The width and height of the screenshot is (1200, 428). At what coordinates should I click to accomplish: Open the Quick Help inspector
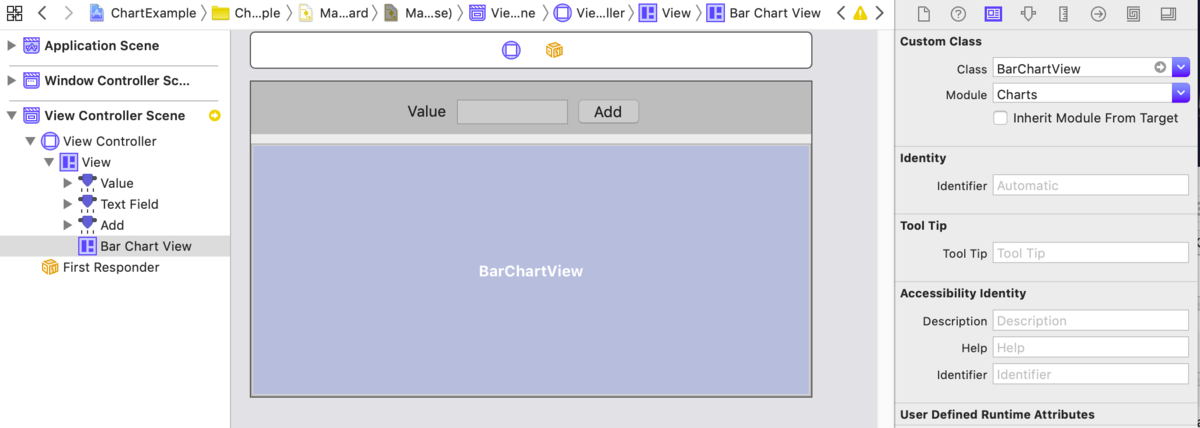[958, 13]
